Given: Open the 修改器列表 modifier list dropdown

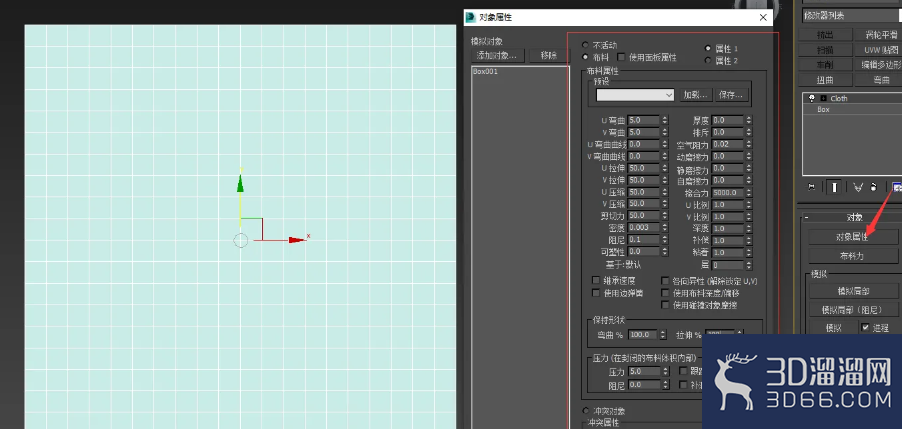Looking at the screenshot, I should (x=852, y=16).
